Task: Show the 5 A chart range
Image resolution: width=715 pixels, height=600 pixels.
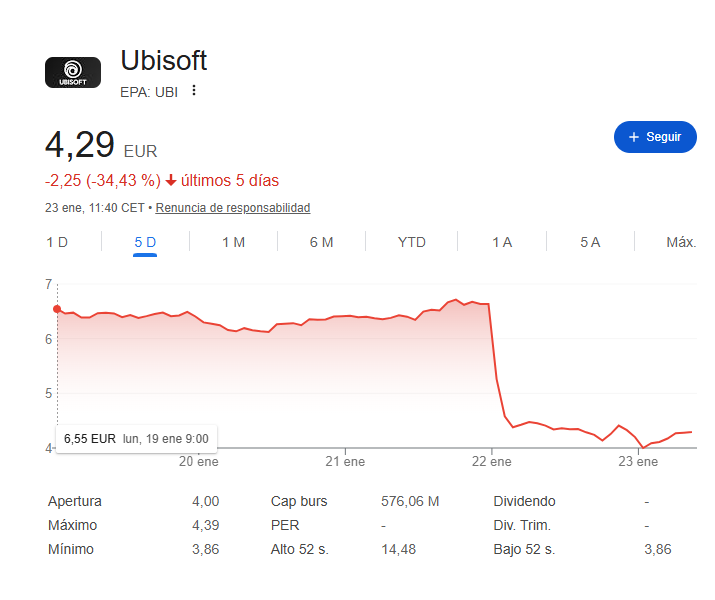Action: point(590,242)
